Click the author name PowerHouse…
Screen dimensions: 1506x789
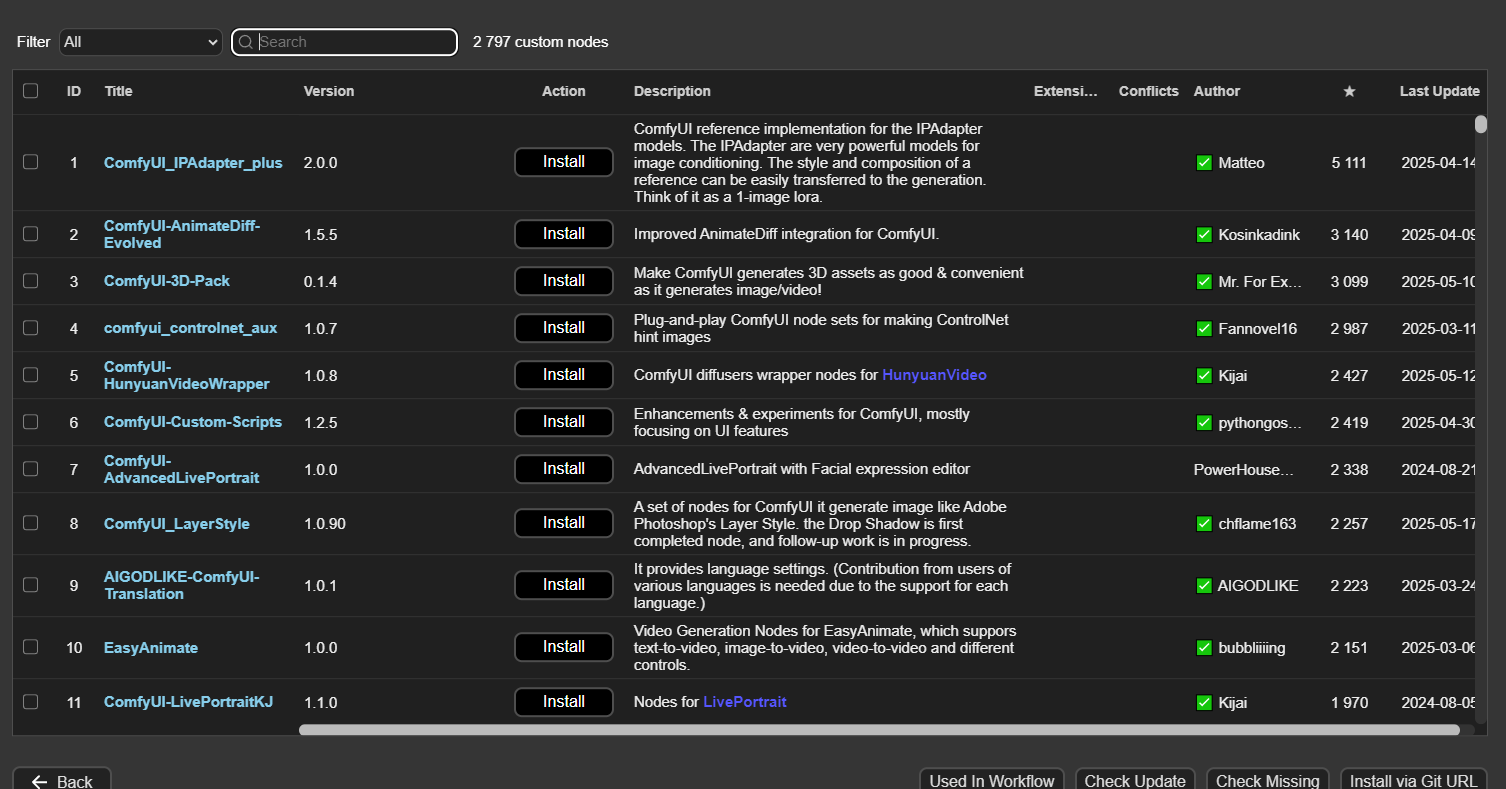click(x=1244, y=470)
